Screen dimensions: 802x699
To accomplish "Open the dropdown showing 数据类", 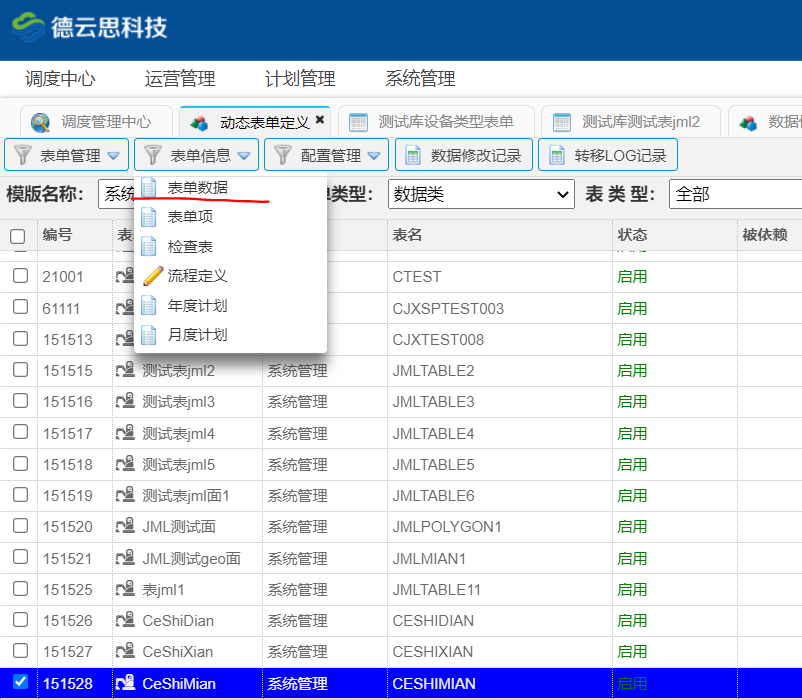I will 480,194.
